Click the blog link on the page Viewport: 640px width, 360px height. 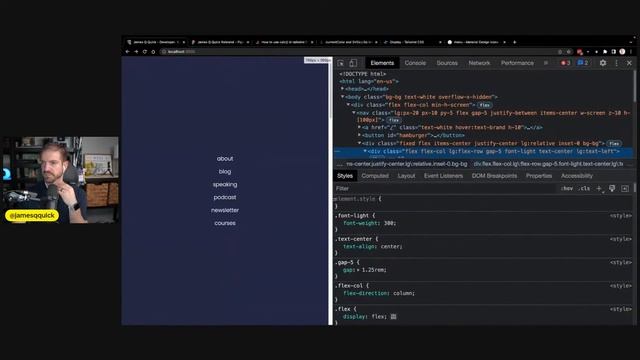(x=225, y=171)
